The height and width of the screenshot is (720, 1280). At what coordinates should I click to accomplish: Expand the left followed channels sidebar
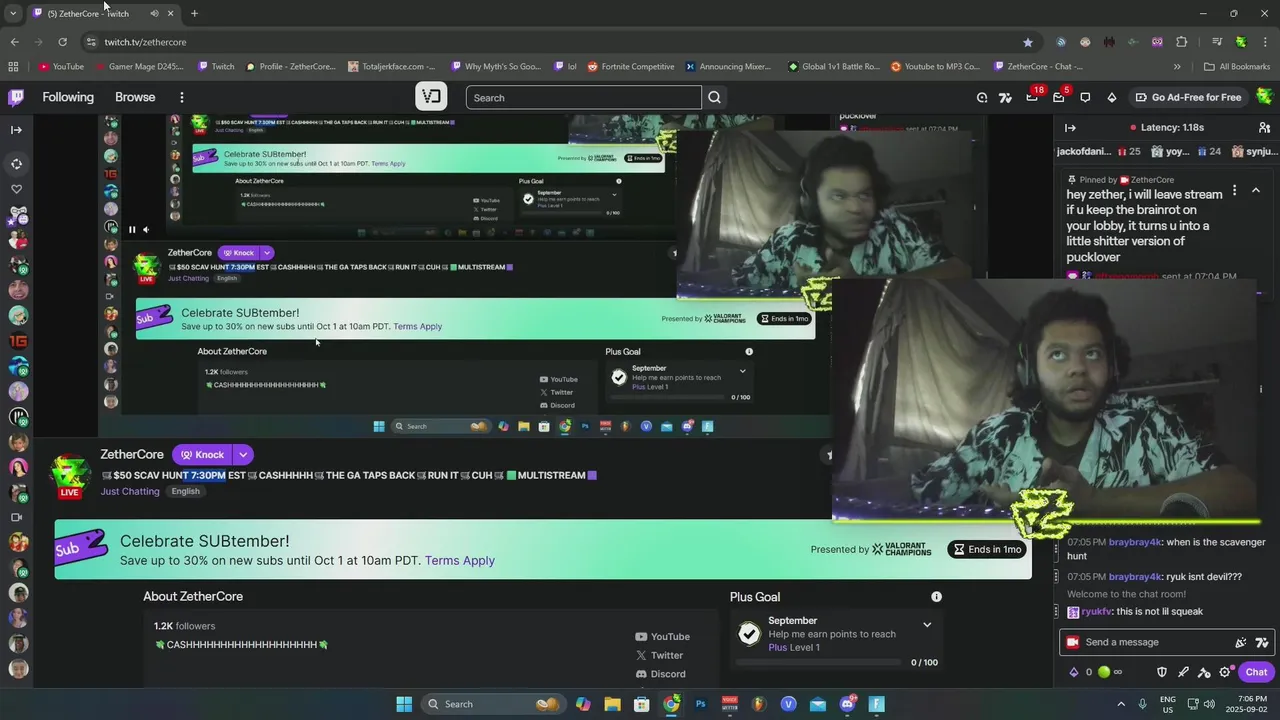point(16,129)
